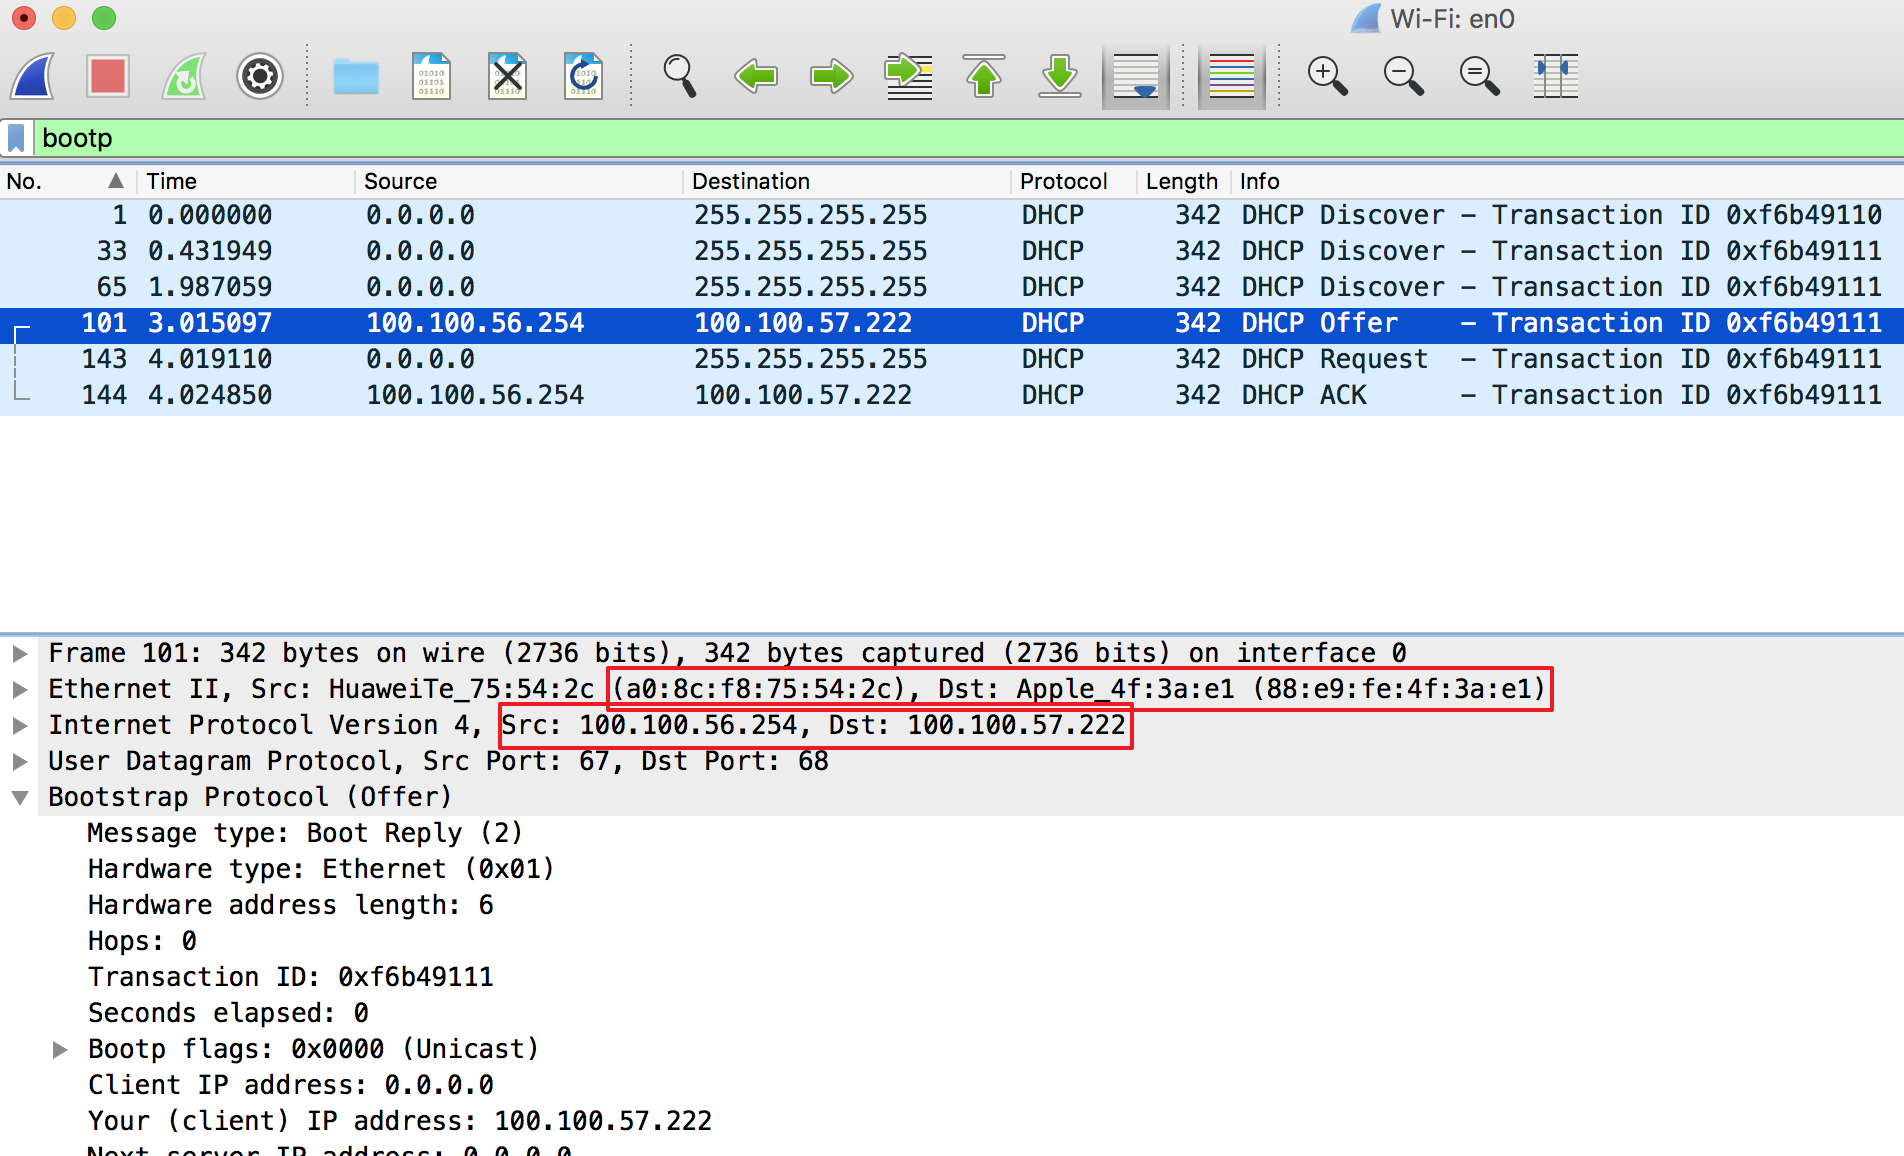The width and height of the screenshot is (1904, 1156).
Task: Go to the previous packet with the back arrow
Action: pyautogui.click(x=755, y=75)
